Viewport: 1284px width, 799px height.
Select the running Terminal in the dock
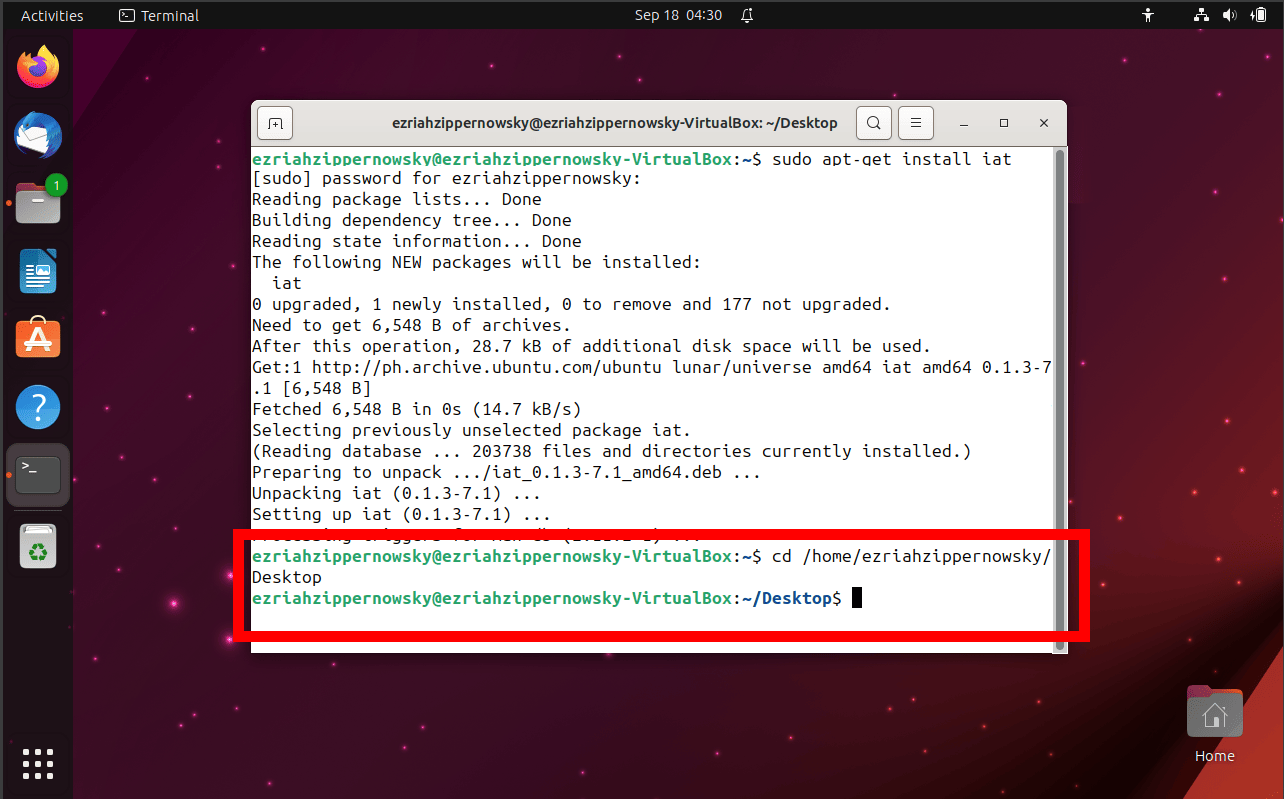point(37,475)
